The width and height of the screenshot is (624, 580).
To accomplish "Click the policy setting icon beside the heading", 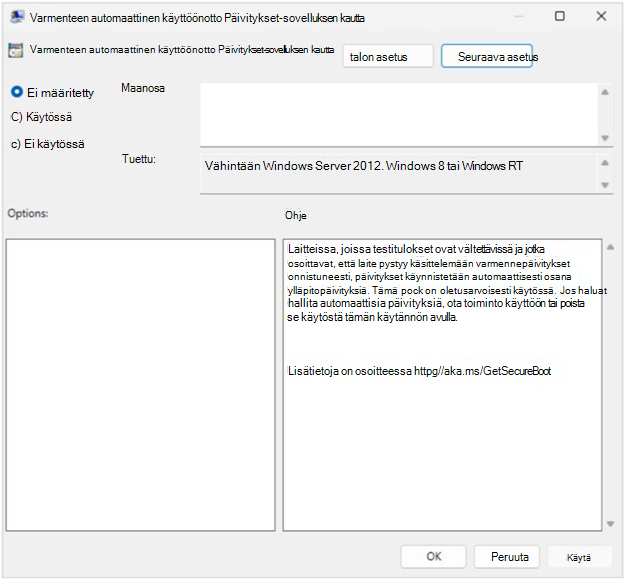I will tap(16, 51).
